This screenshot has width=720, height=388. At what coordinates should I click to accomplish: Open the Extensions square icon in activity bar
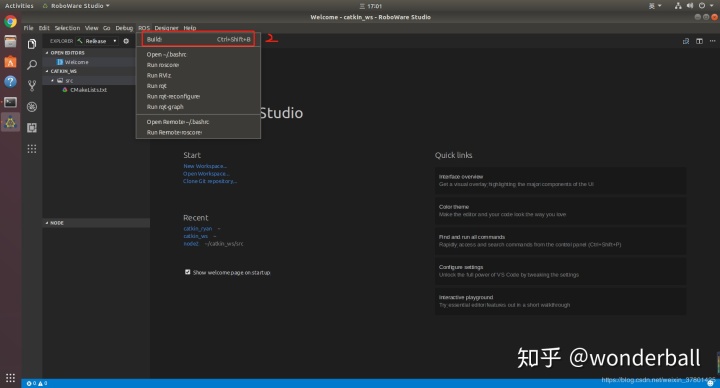coord(32,128)
